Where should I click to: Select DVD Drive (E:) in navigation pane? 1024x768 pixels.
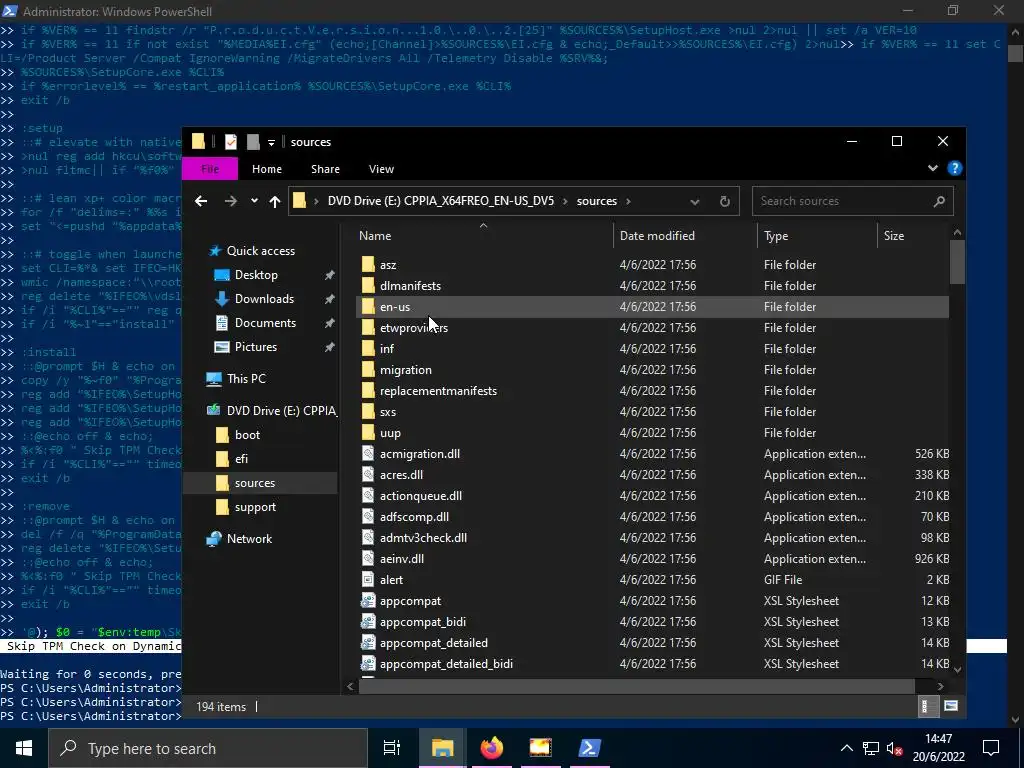(x=281, y=411)
